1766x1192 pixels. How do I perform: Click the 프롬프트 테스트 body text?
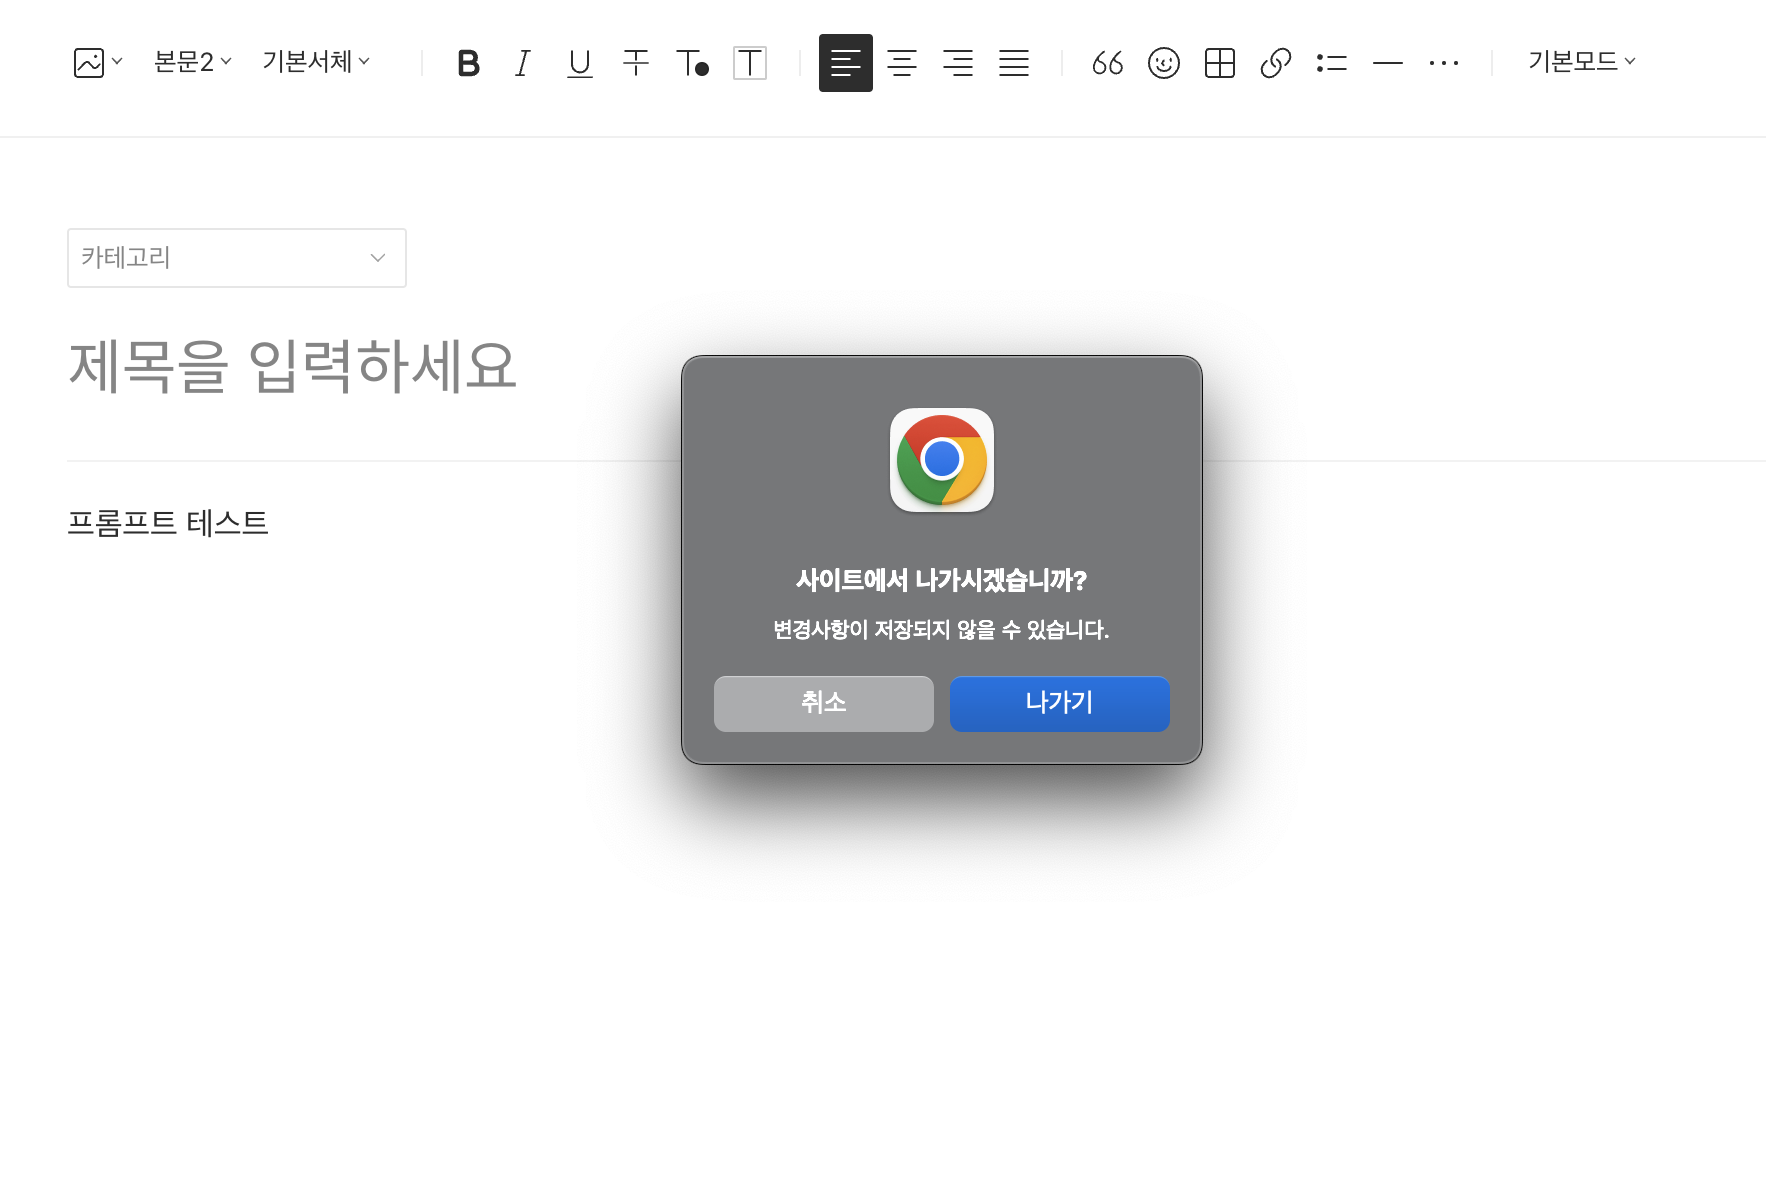tap(168, 523)
